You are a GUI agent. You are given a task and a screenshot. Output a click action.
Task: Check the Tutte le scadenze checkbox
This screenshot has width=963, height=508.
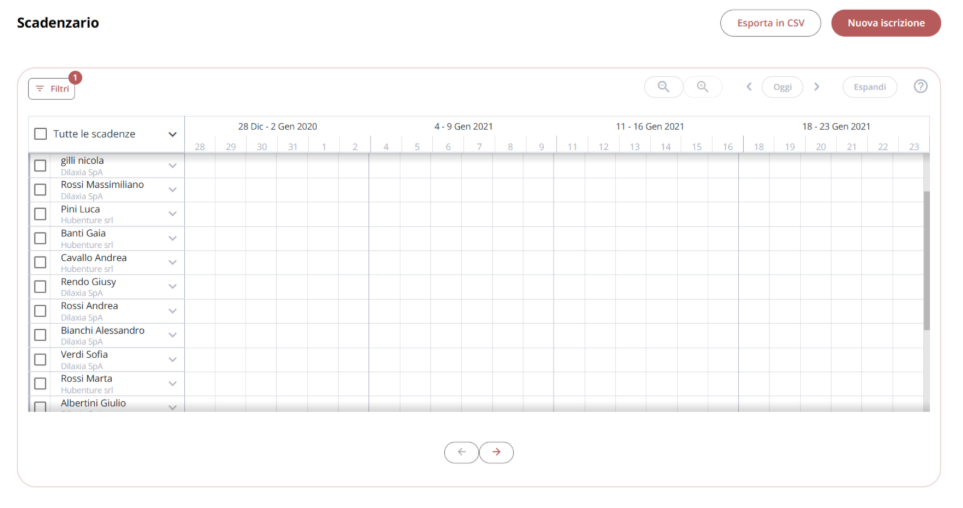[x=41, y=134]
